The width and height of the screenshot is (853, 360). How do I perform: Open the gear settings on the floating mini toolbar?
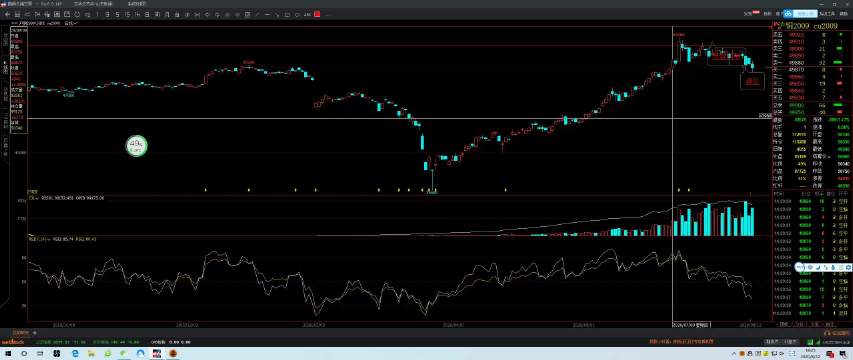click(848, 267)
